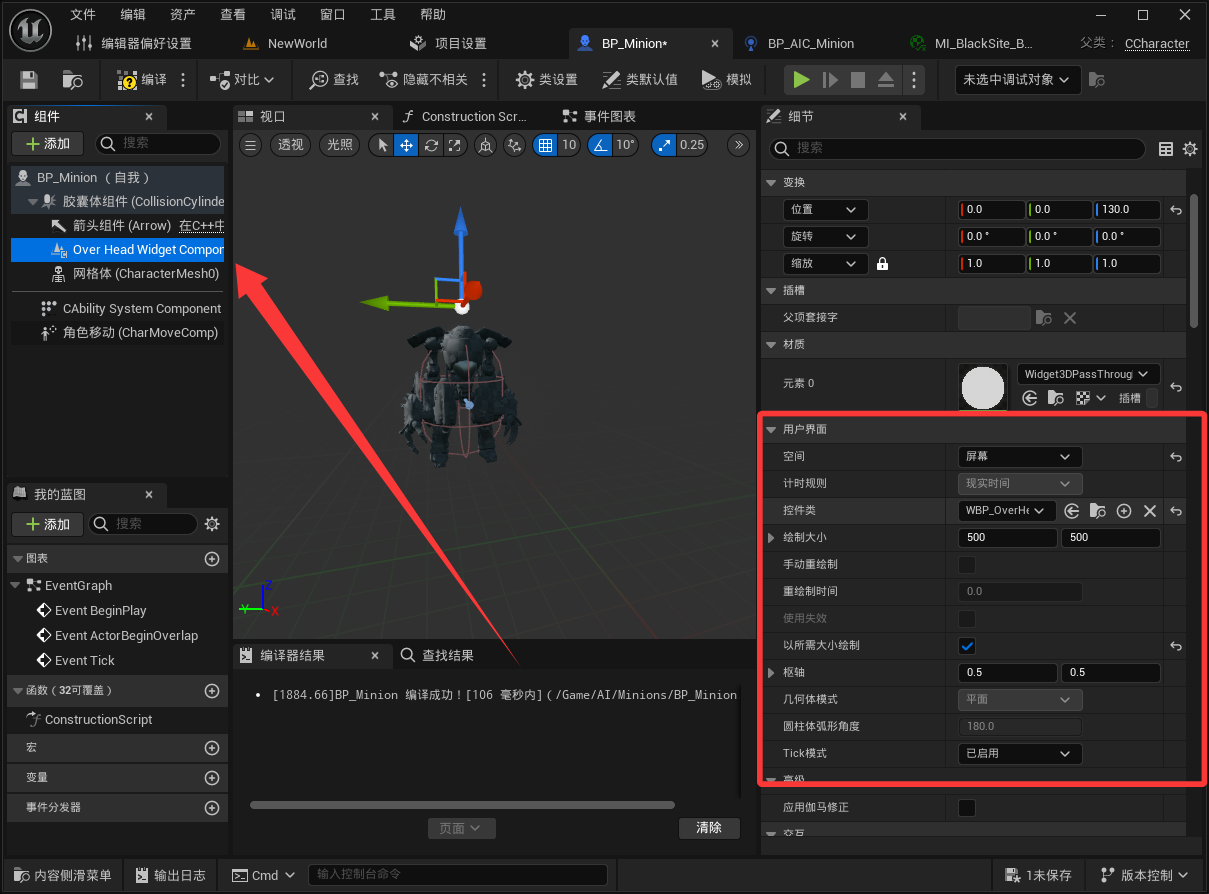Image resolution: width=1209 pixels, height=894 pixels.
Task: Click the details property matrix grid icon
Action: click(x=1166, y=149)
